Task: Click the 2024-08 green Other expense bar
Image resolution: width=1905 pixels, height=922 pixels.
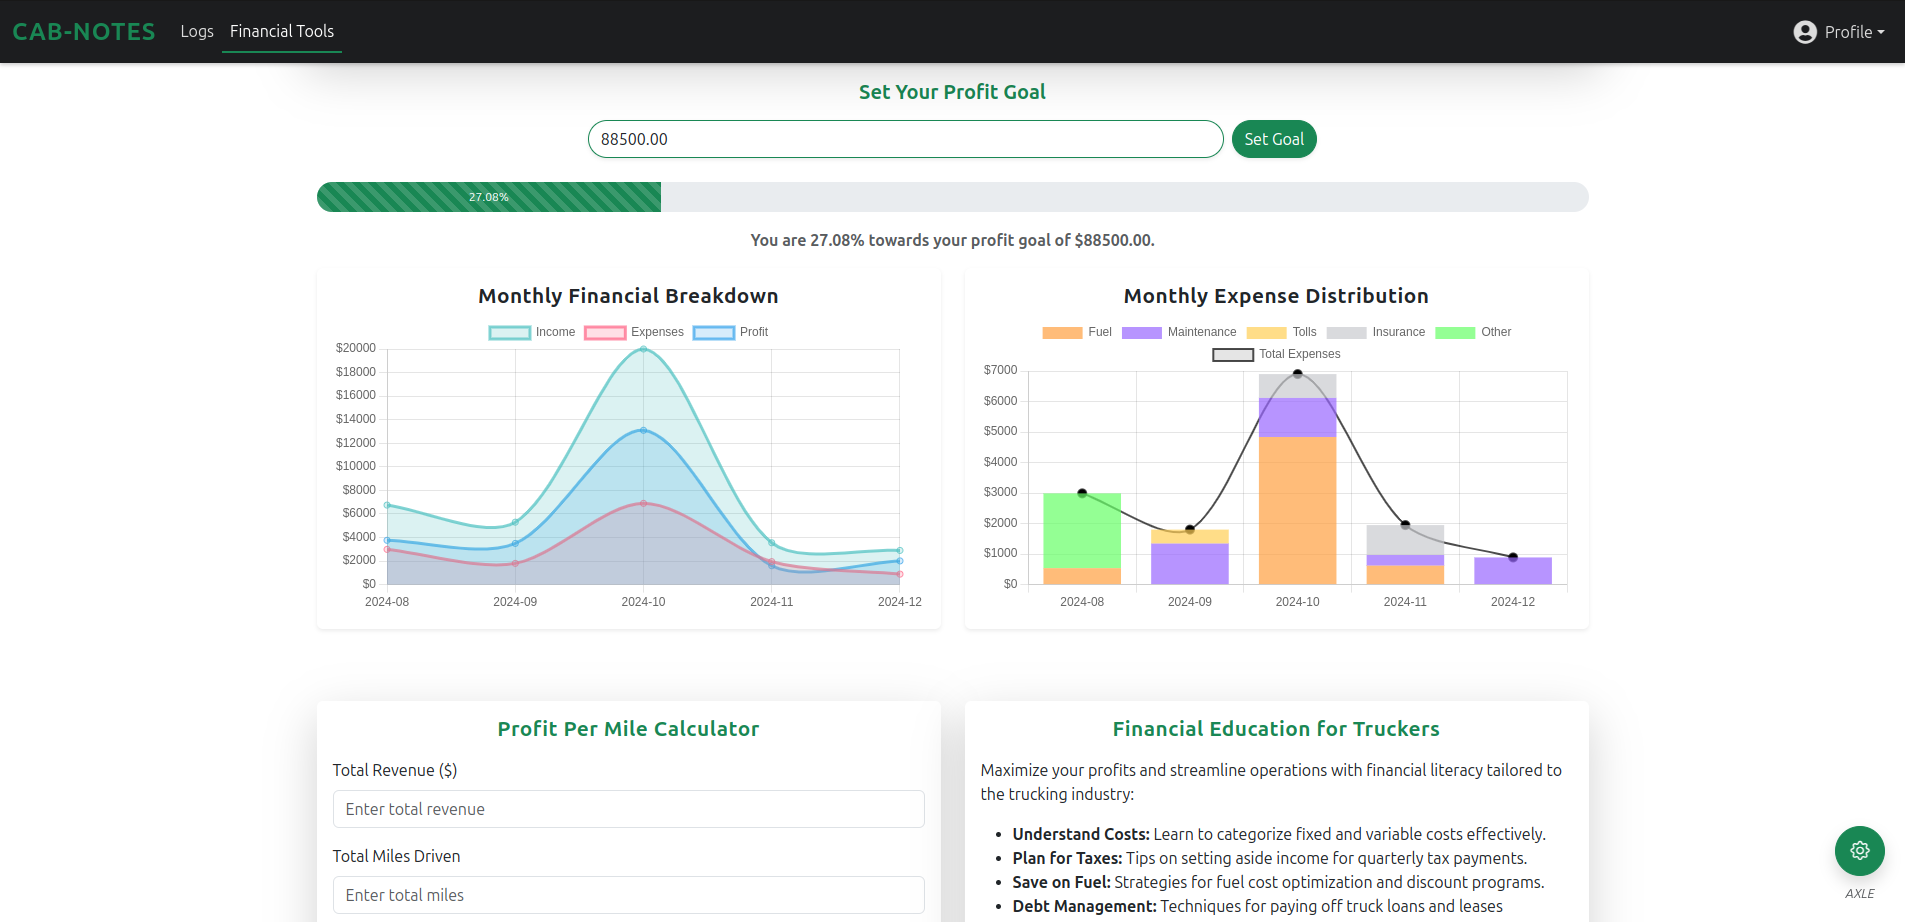Action: point(1082,530)
